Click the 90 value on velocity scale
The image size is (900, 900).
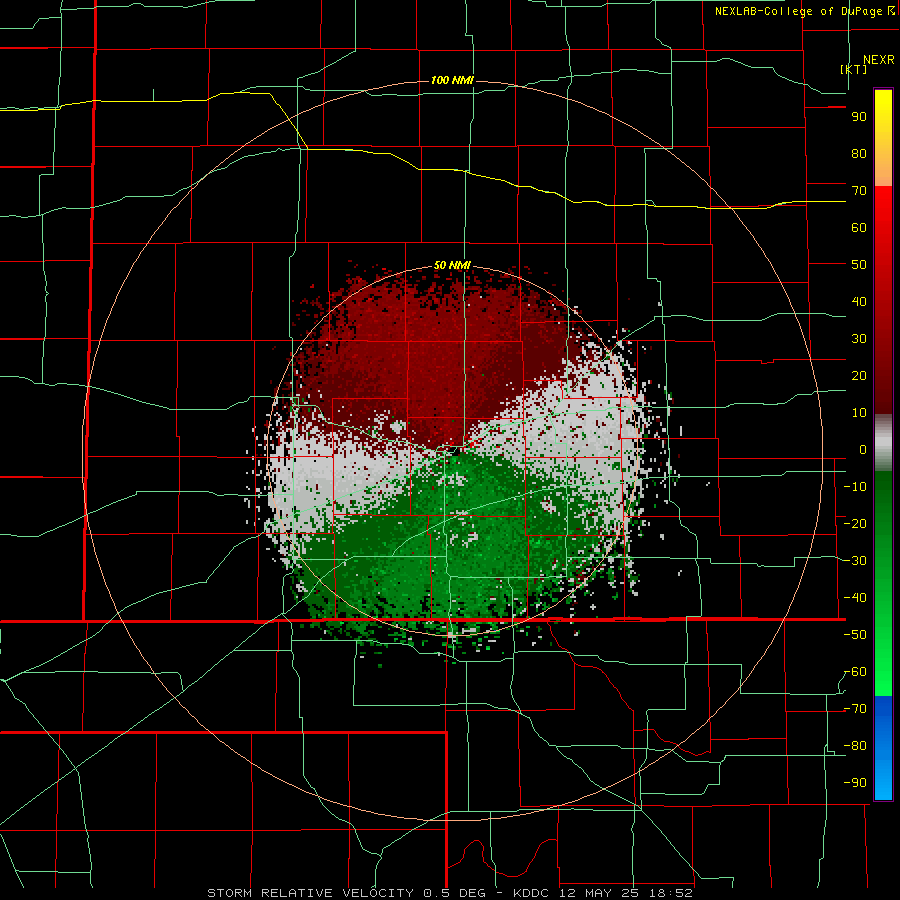coord(859,117)
